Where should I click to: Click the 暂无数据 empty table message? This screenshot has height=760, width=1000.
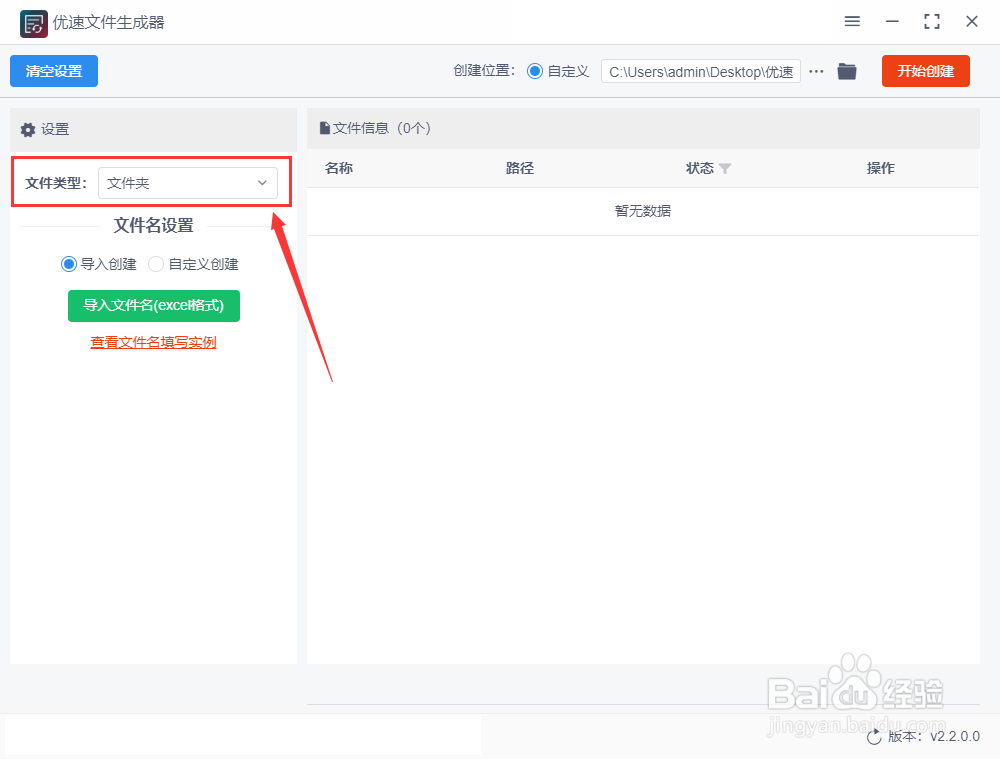(643, 211)
